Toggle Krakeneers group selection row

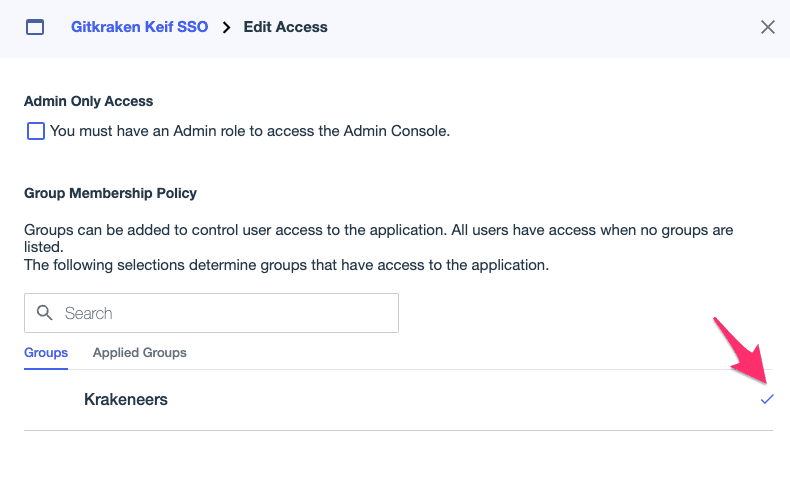point(398,399)
